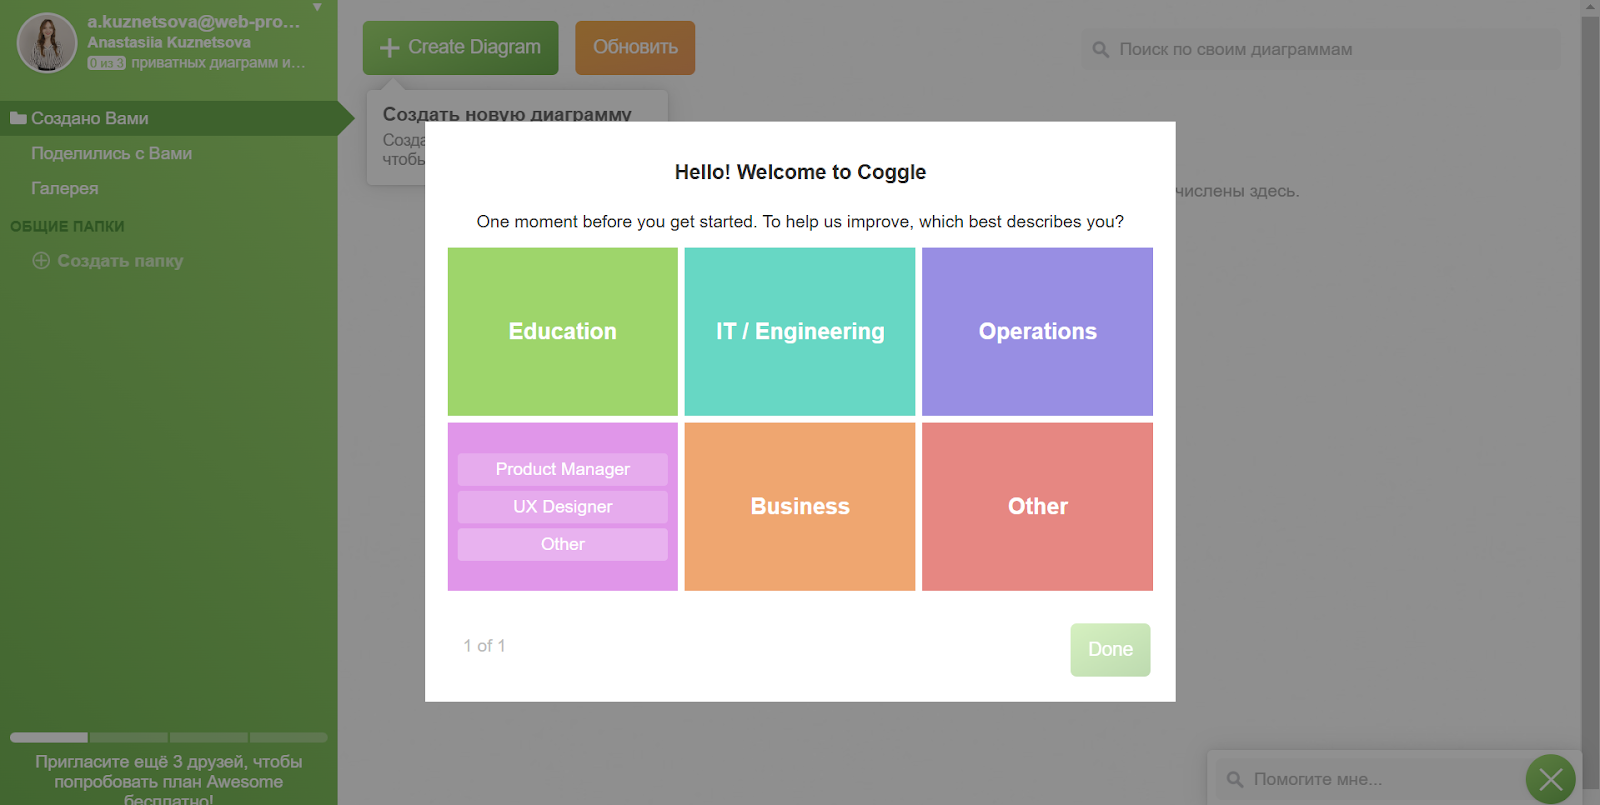Screen dimensions: 1600x805
Task: Open the Создано Вами folder
Action: [90, 118]
